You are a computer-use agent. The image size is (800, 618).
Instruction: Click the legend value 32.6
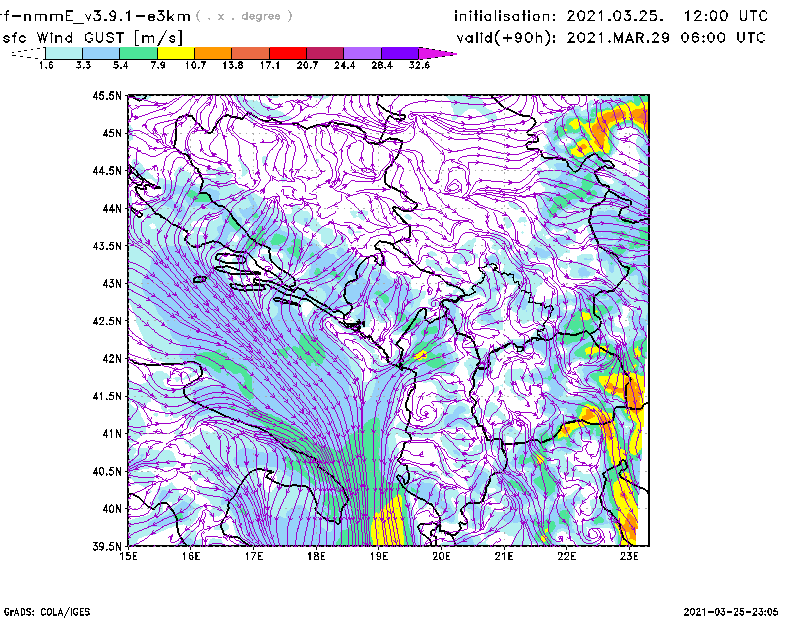419,65
